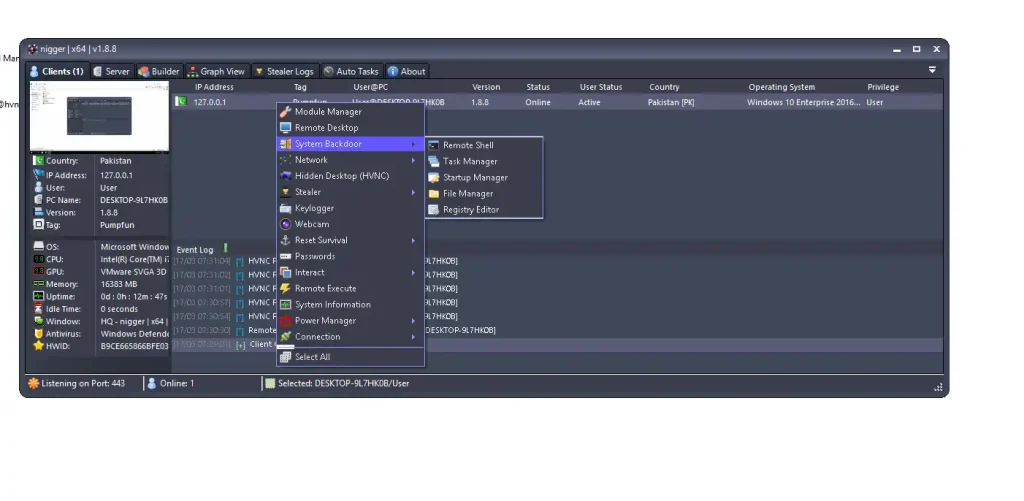
Task: Click the Operating System column header
Action: tap(781, 87)
